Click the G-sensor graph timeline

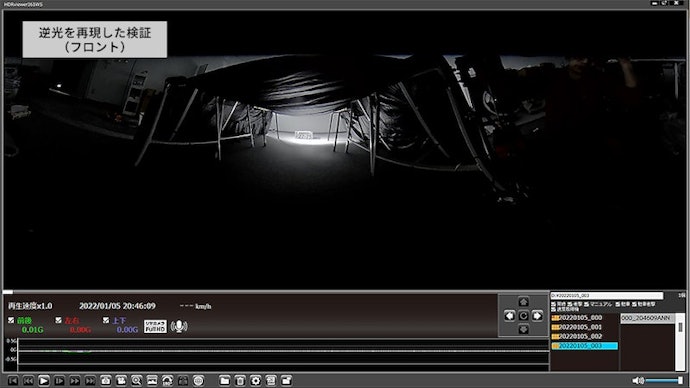coord(283,354)
